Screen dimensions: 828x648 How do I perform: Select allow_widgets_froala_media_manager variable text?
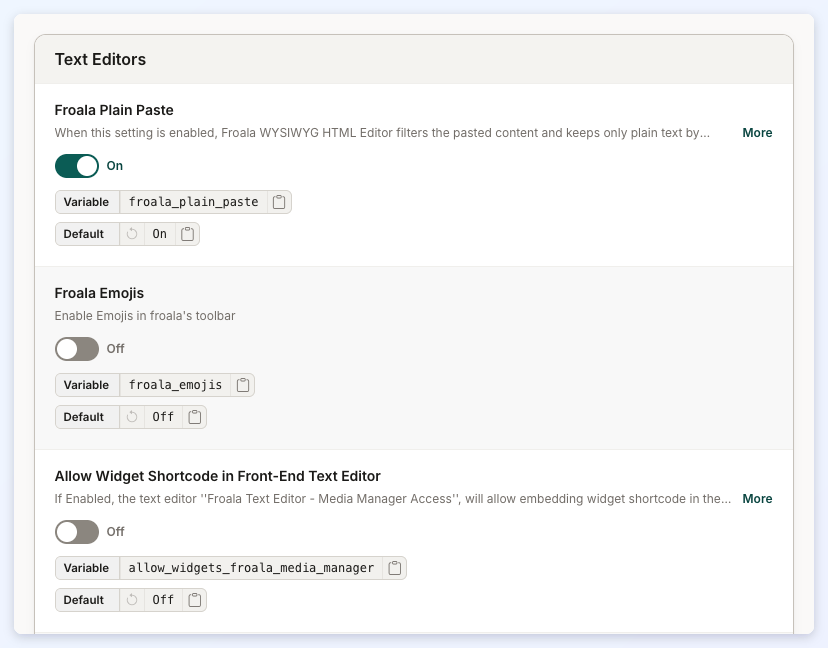(251, 568)
